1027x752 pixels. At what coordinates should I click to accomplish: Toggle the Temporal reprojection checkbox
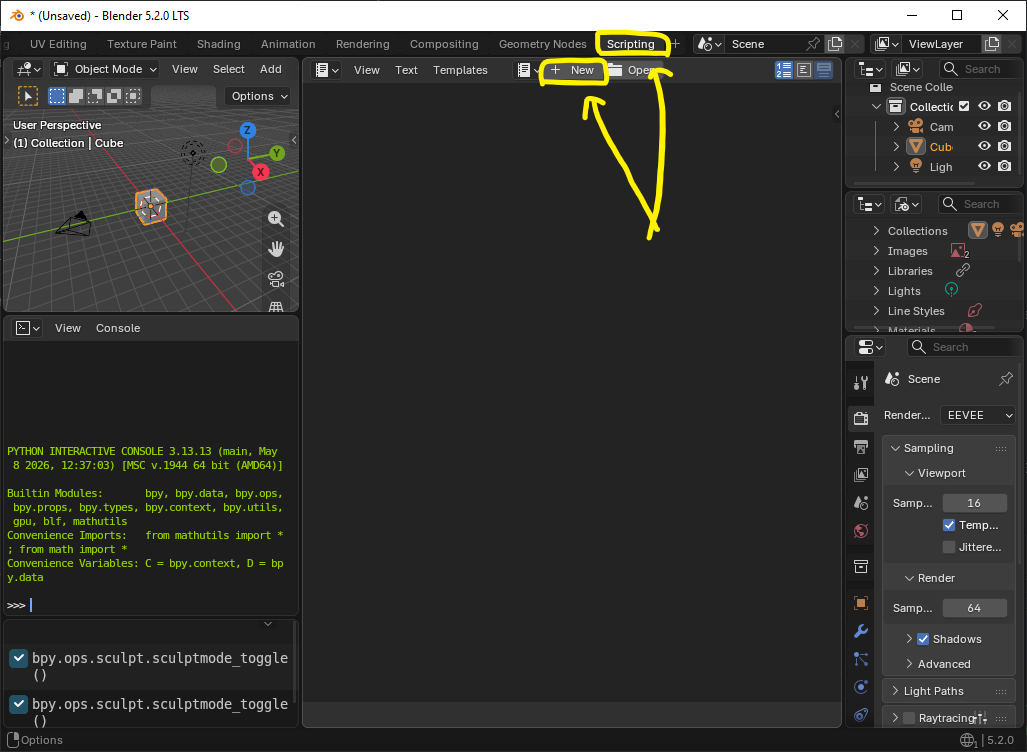[x=948, y=525]
